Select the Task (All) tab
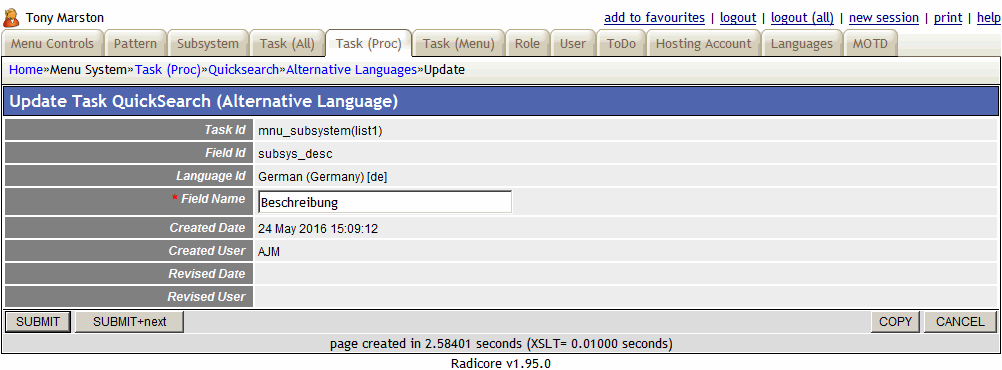Viewport: 1002px width, 370px height. pos(287,44)
